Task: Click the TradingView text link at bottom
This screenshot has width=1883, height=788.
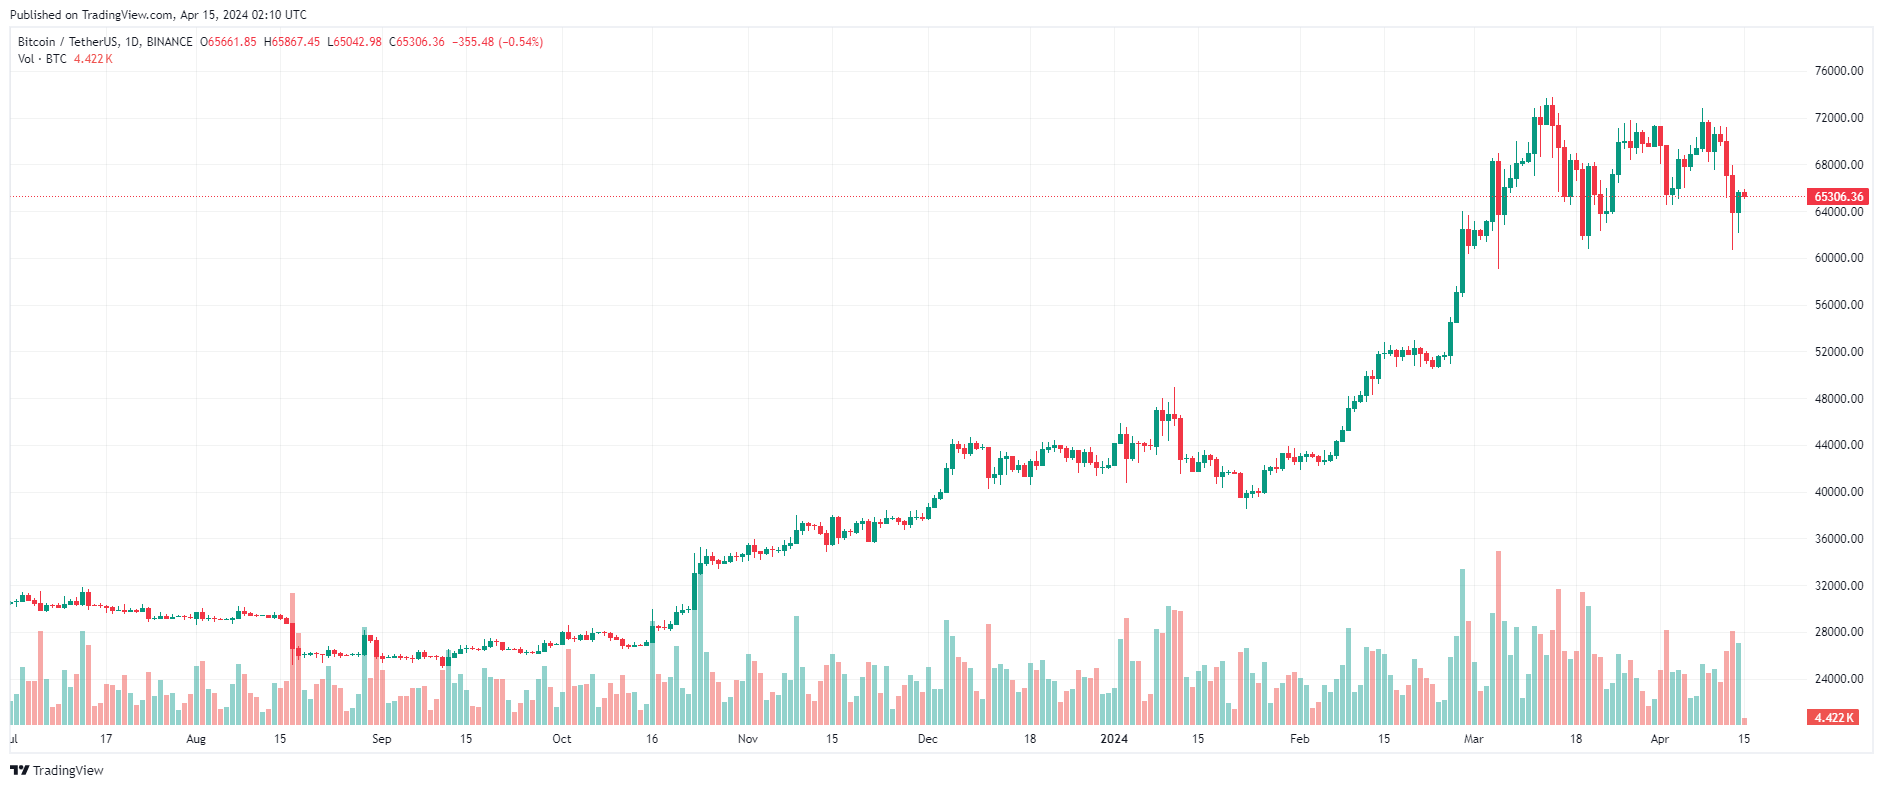Action: point(68,770)
